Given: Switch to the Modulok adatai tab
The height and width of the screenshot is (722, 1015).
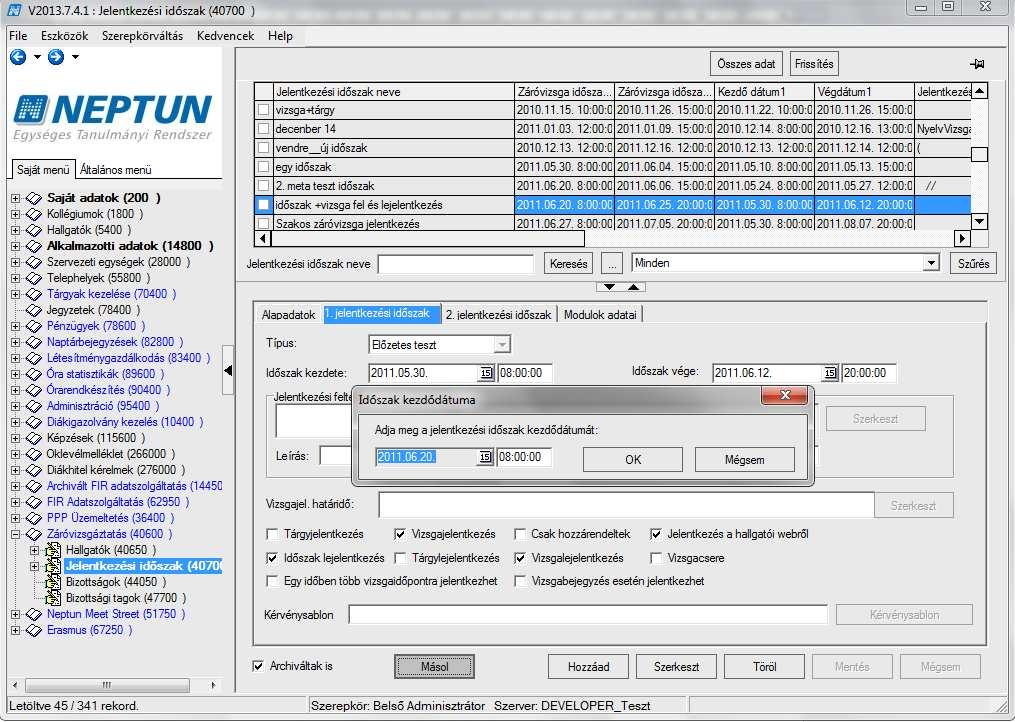Looking at the screenshot, I should [600, 315].
